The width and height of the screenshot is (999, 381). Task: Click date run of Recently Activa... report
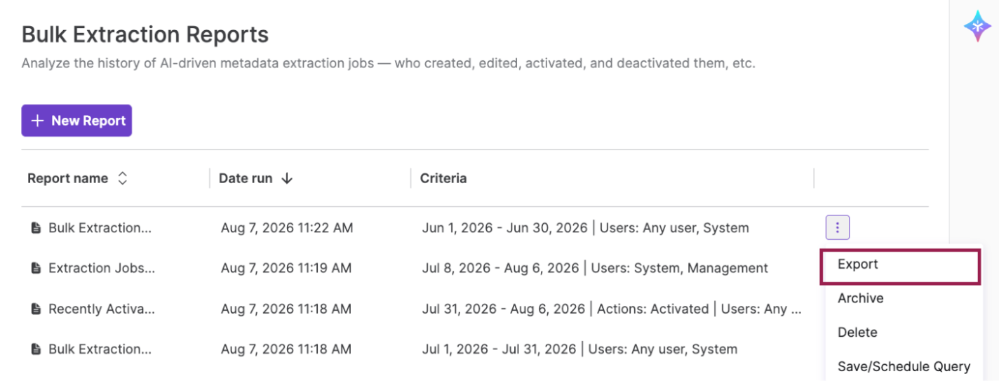tap(286, 309)
